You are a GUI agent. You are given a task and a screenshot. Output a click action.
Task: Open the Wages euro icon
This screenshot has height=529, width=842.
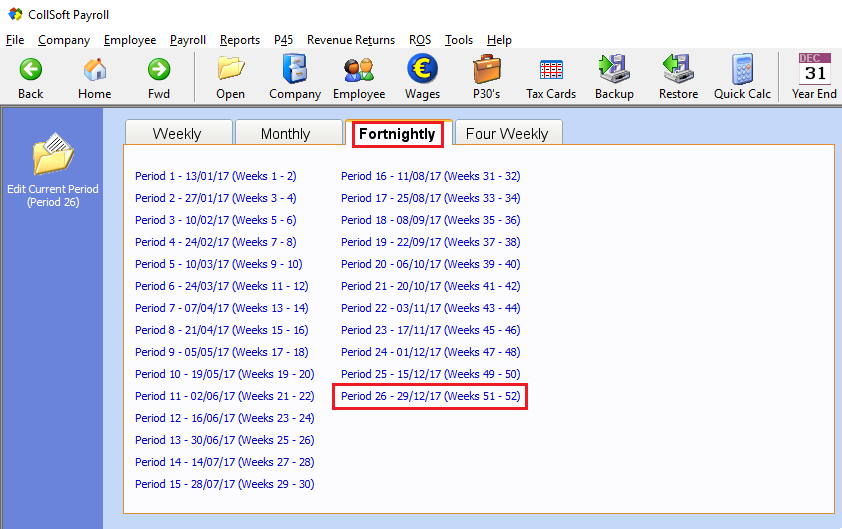[422, 70]
